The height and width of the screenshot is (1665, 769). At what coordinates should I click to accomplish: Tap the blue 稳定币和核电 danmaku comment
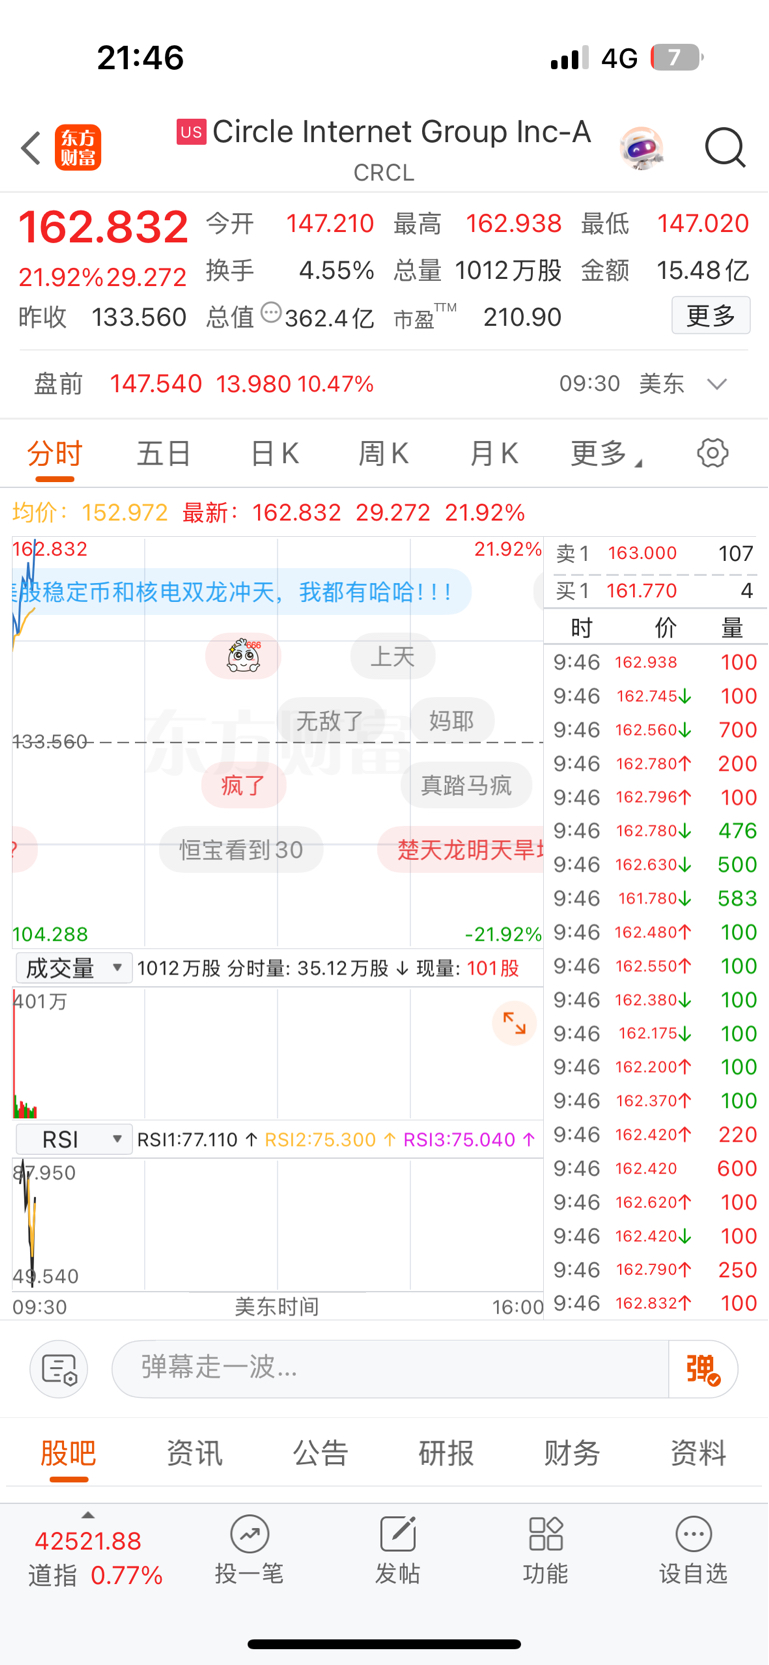(x=241, y=592)
